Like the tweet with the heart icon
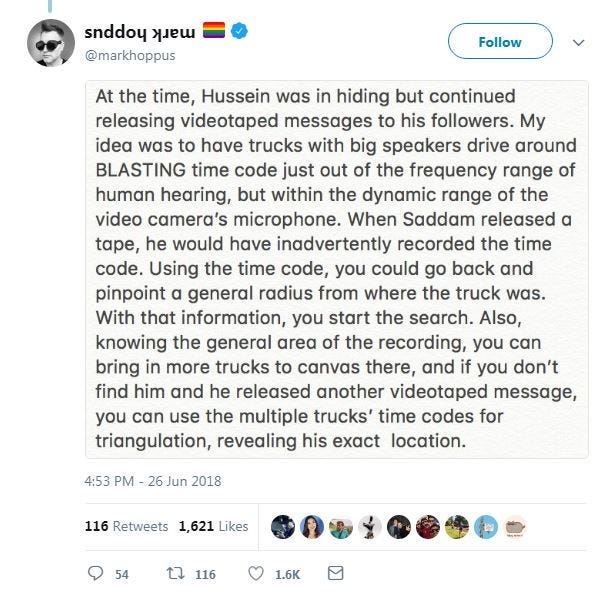The height and width of the screenshot is (597, 615). point(256,573)
